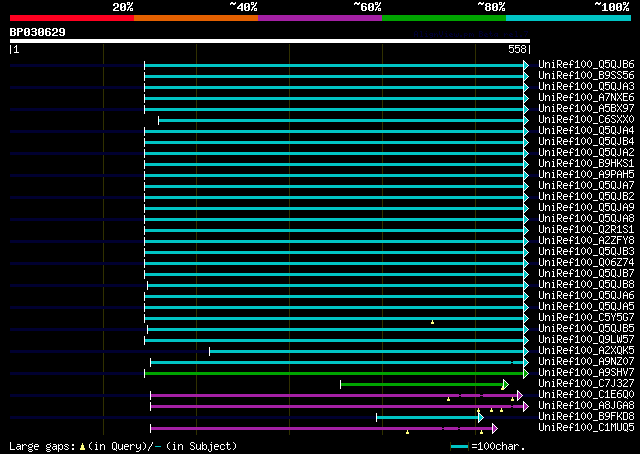This screenshot has height=454, width=640.
Task: Click the green ~80% legend segment
Action: click(444, 18)
